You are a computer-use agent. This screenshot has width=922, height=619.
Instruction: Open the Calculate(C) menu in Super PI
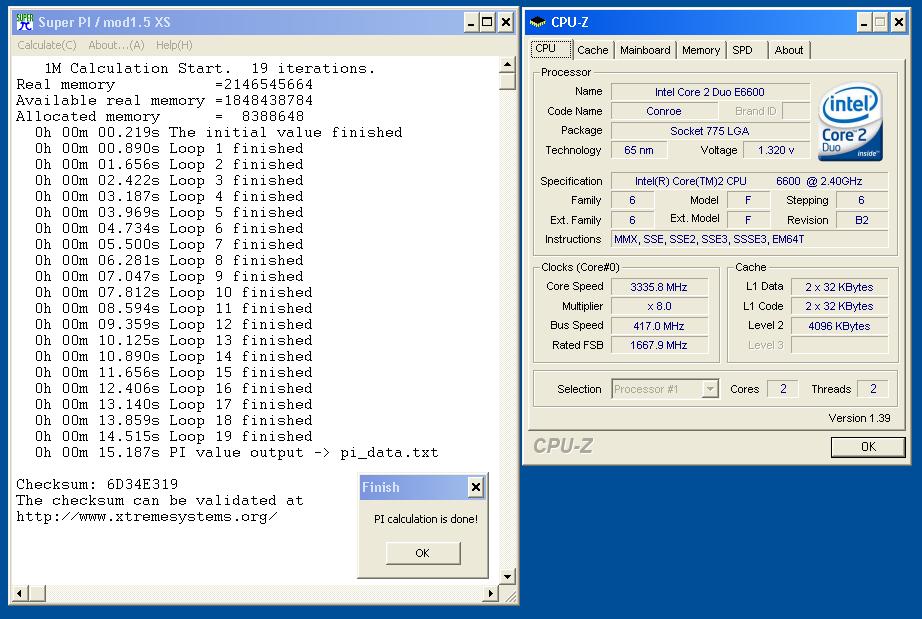(x=47, y=45)
